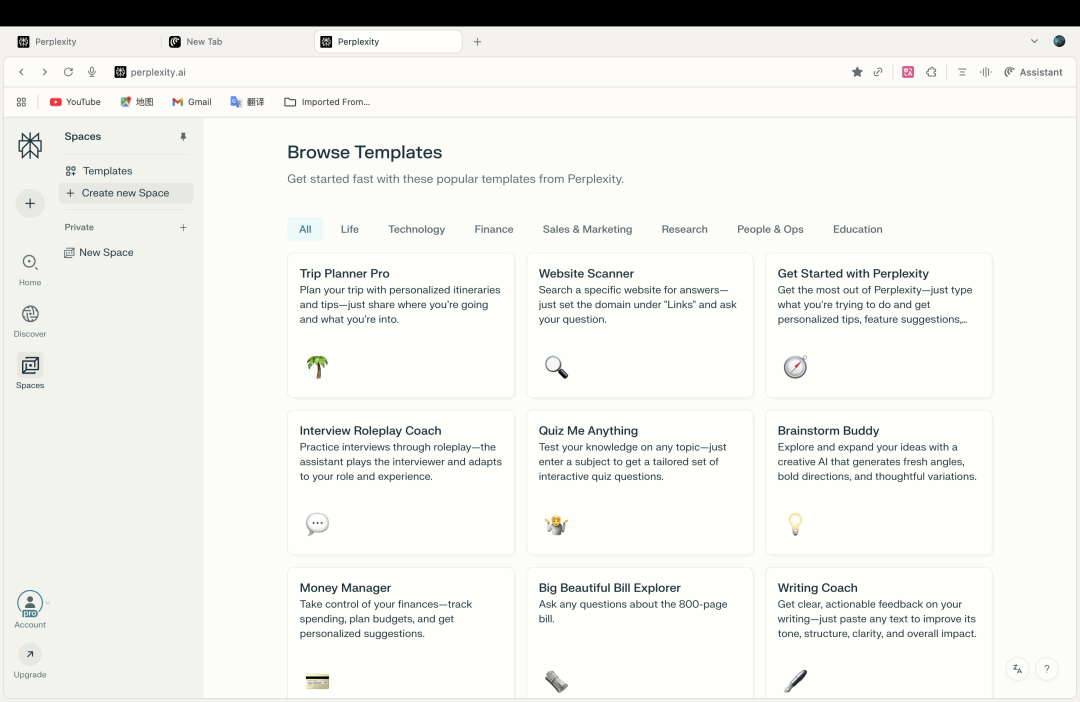Open Website Scanner template title
The width and height of the screenshot is (1080, 702).
[586, 273]
